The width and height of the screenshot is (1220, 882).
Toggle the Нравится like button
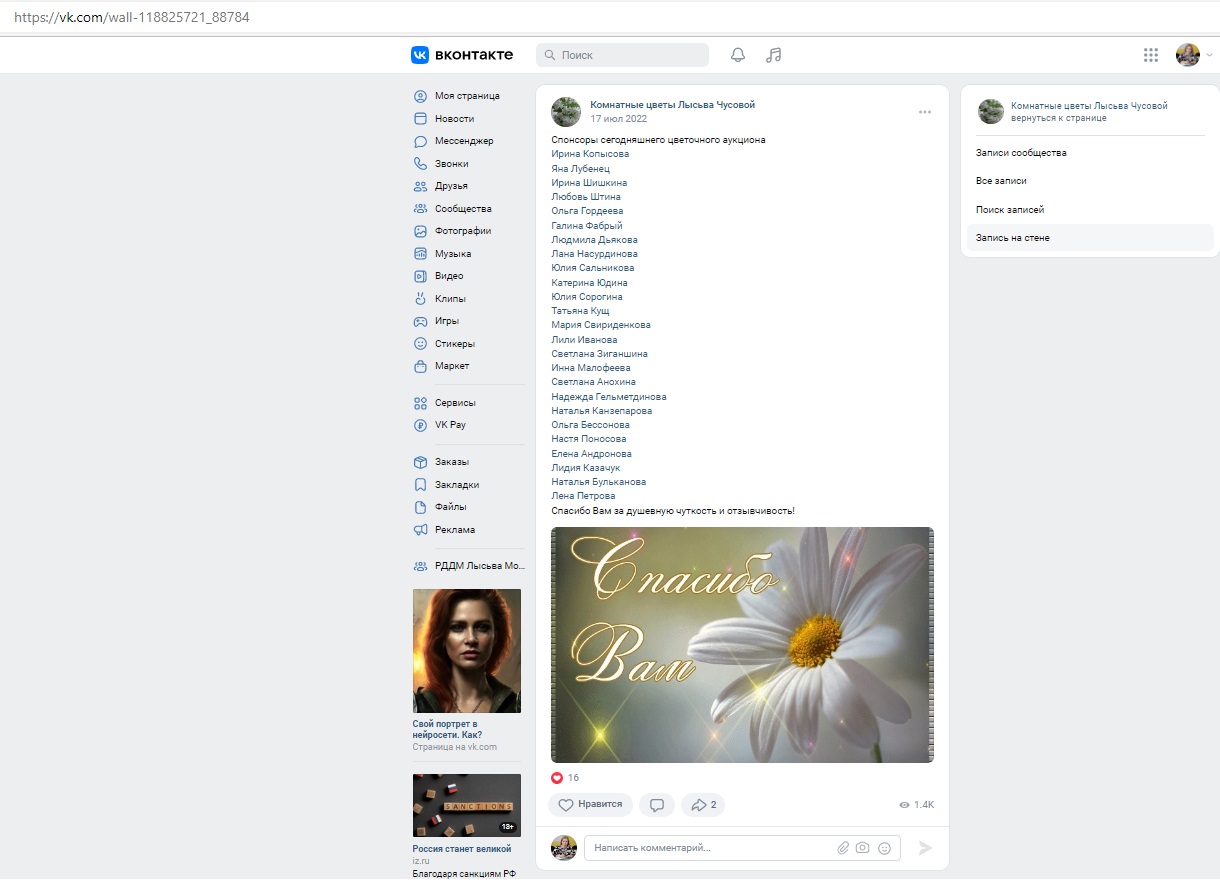[x=590, y=805]
